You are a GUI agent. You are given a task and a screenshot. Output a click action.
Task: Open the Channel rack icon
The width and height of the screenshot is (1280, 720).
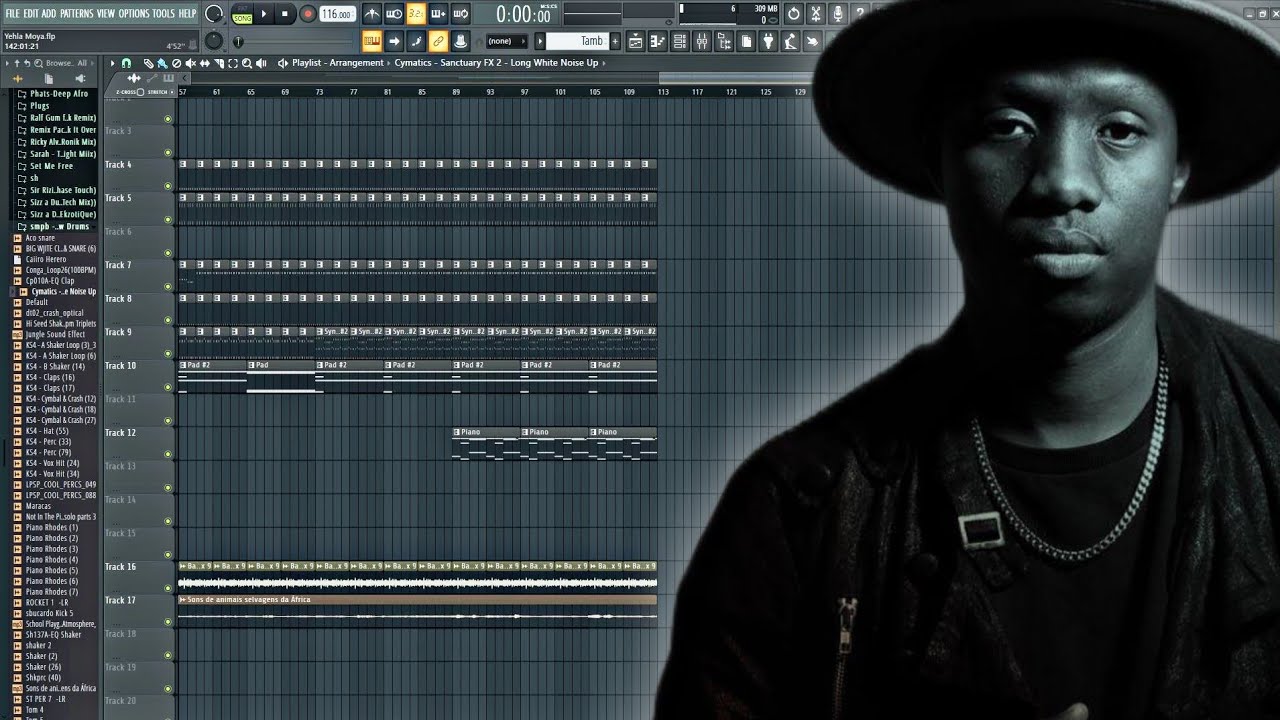coord(680,41)
